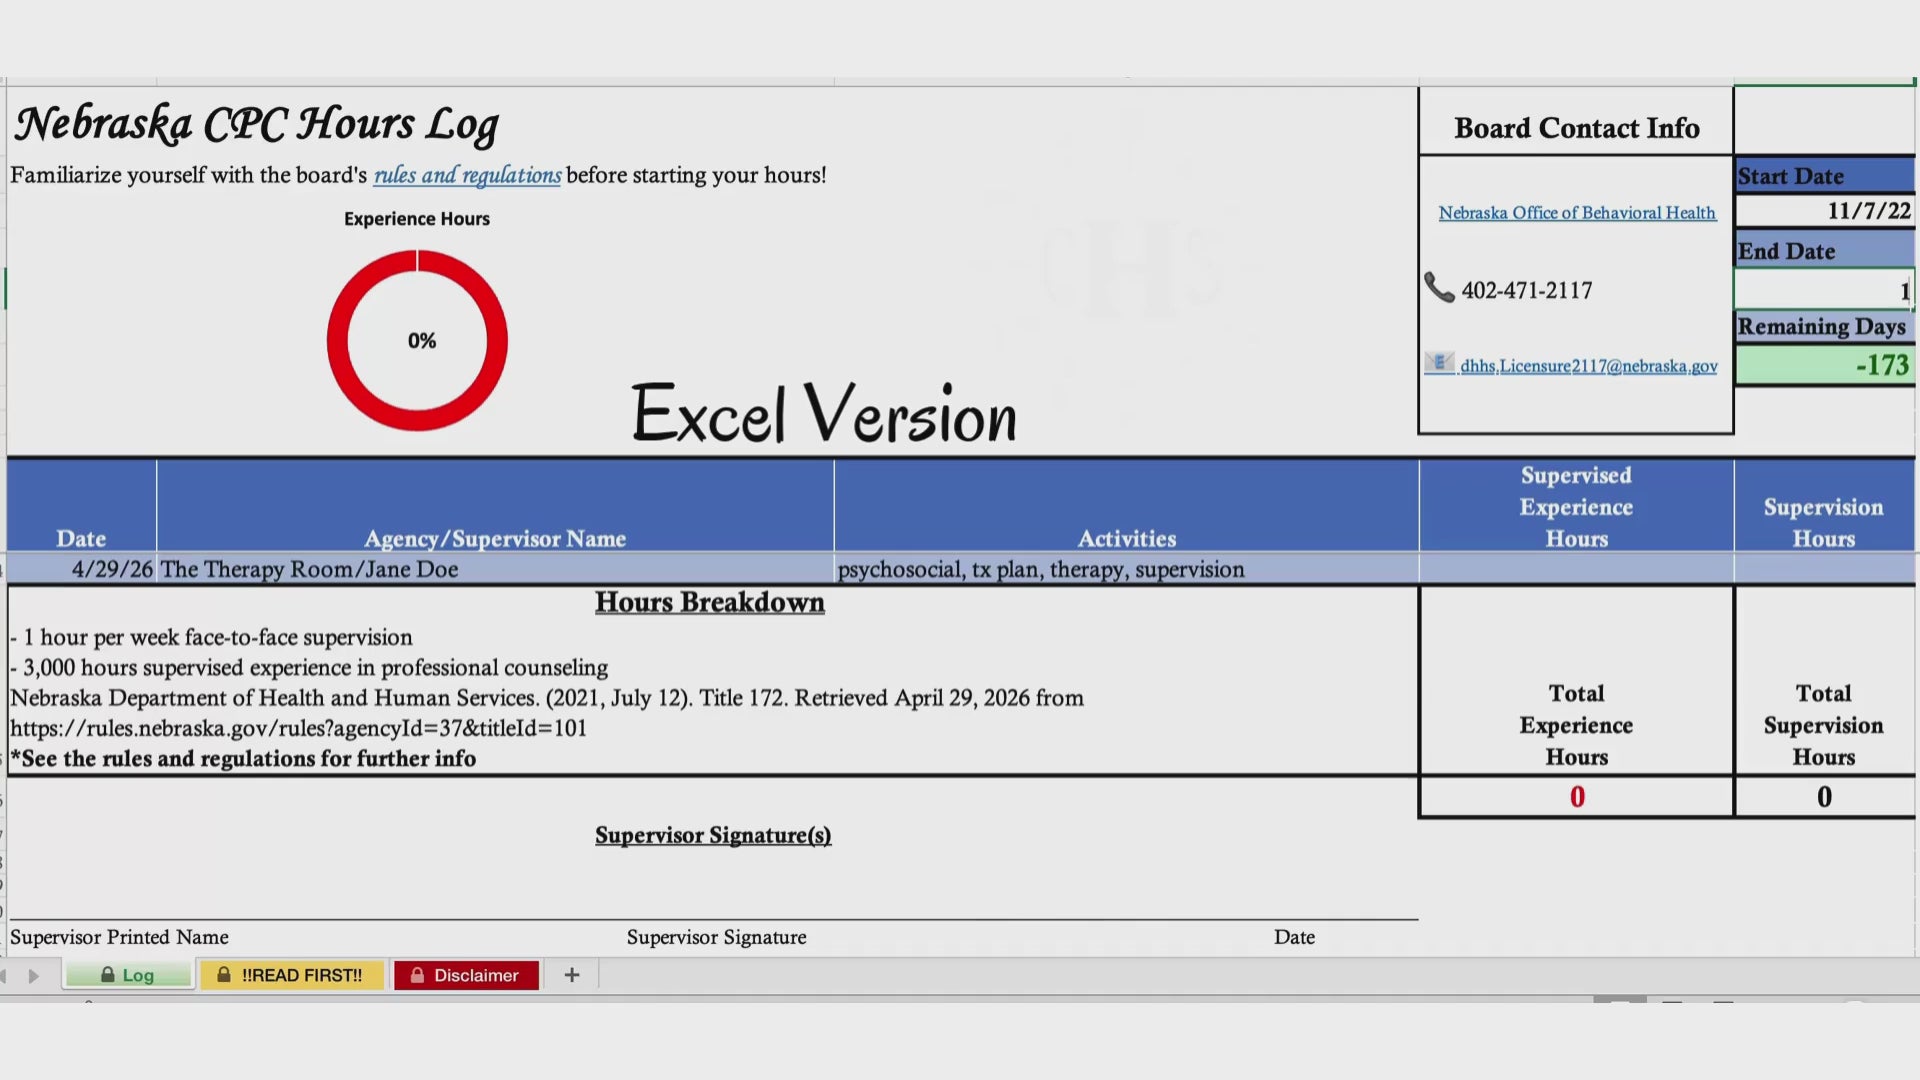Click the Start Date label cell

coord(1825,176)
